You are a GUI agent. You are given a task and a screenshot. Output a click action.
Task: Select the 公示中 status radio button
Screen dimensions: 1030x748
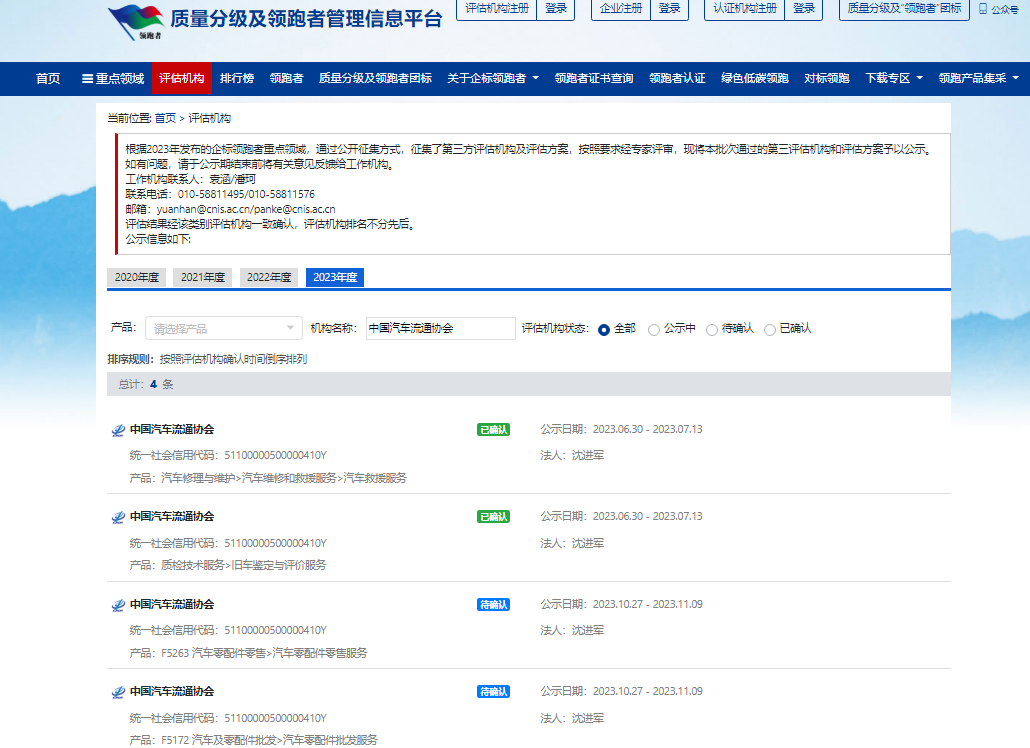[654, 329]
